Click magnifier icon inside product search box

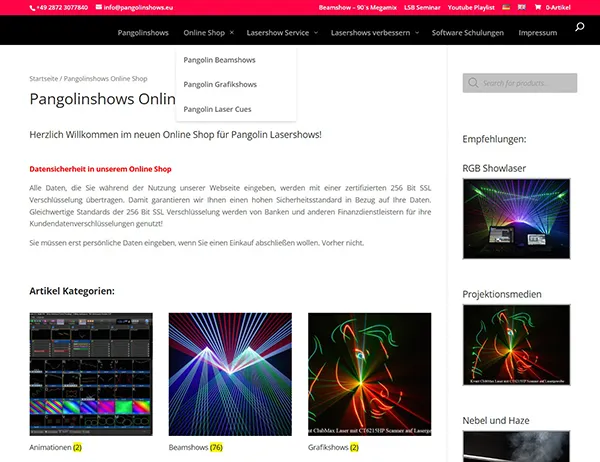(x=473, y=83)
